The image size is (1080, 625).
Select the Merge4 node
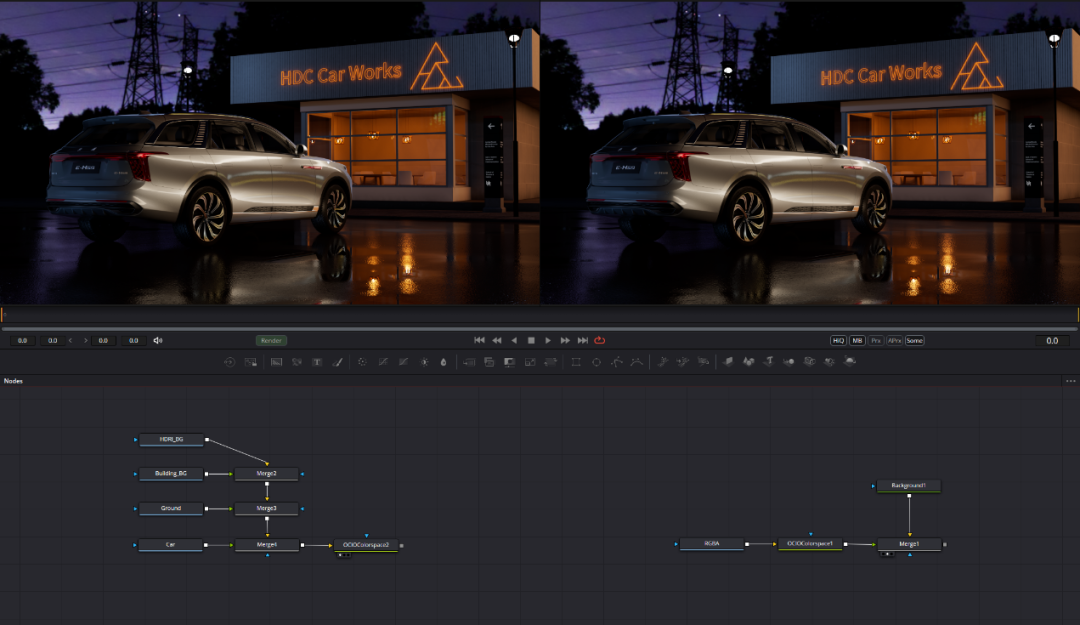click(267, 545)
